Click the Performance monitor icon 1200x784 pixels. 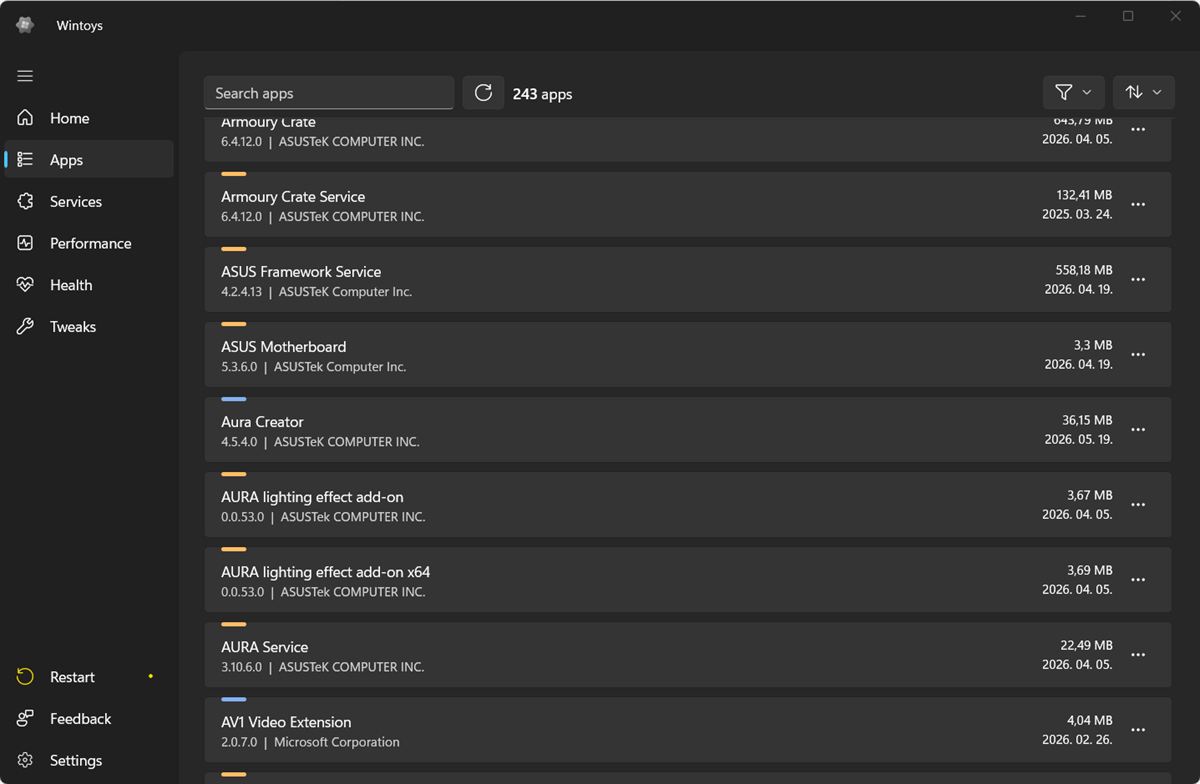(26, 243)
